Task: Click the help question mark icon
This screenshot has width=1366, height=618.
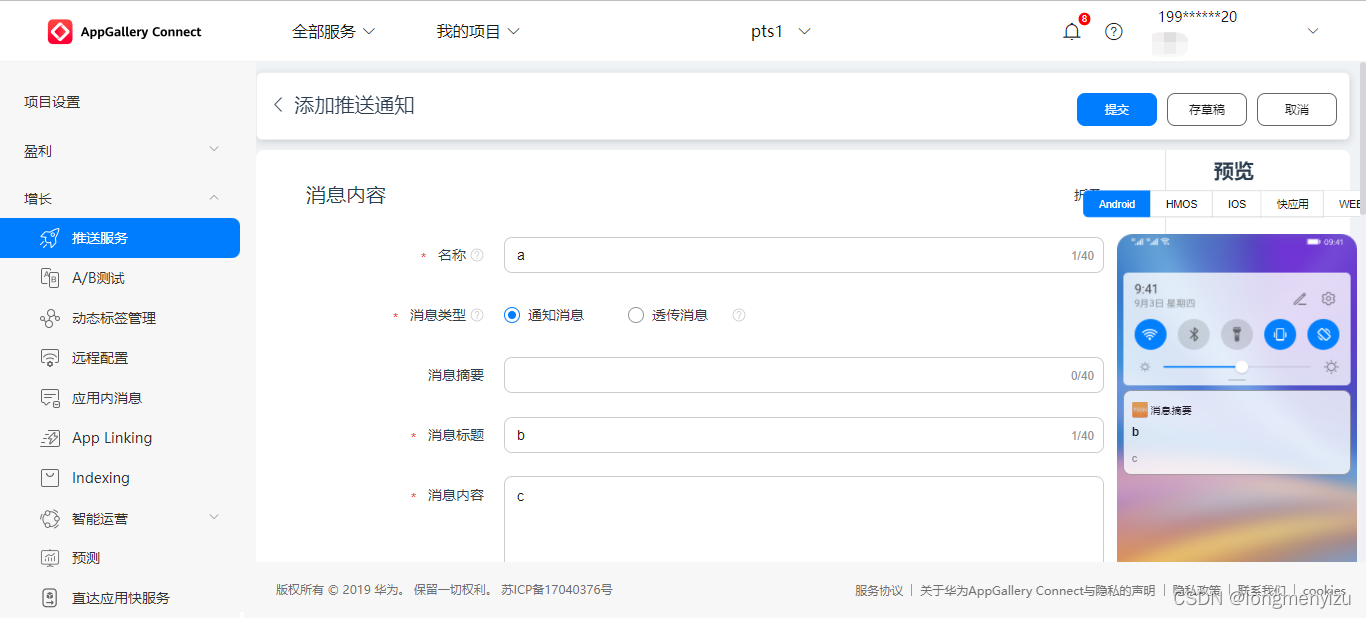Action: 1113,31
